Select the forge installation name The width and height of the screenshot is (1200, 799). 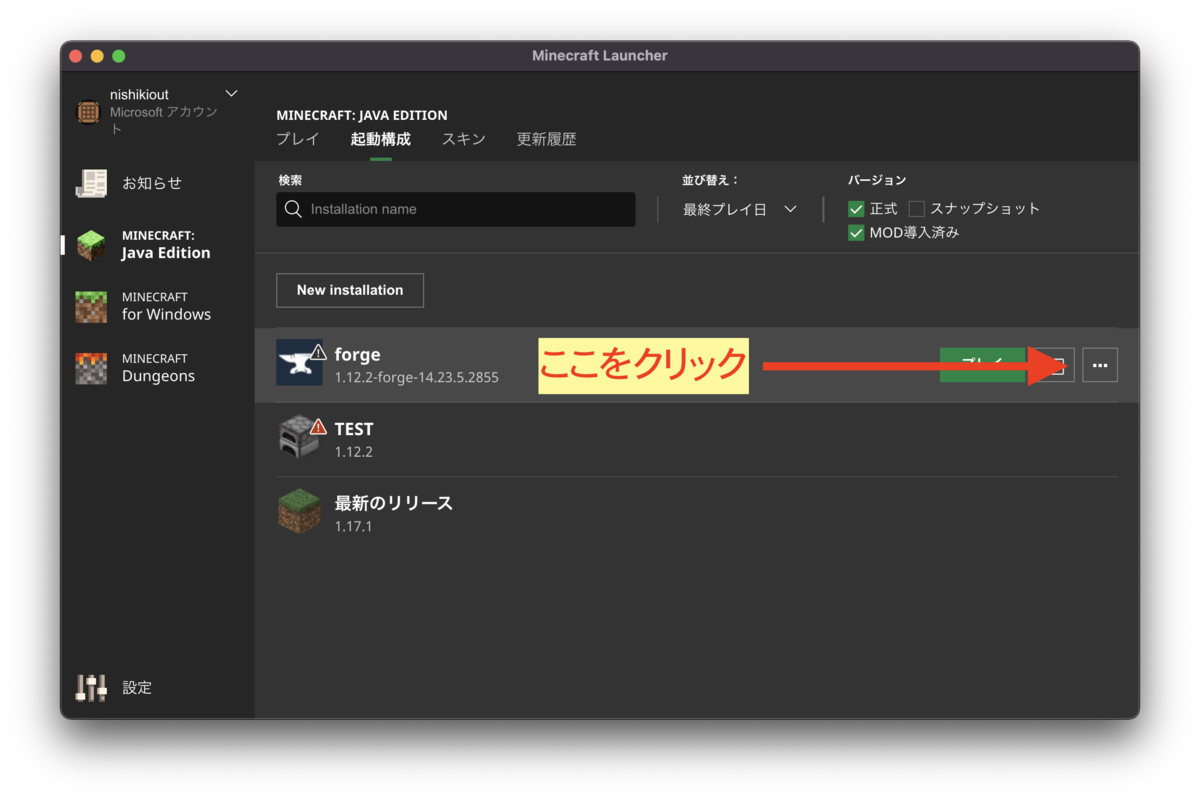(357, 355)
